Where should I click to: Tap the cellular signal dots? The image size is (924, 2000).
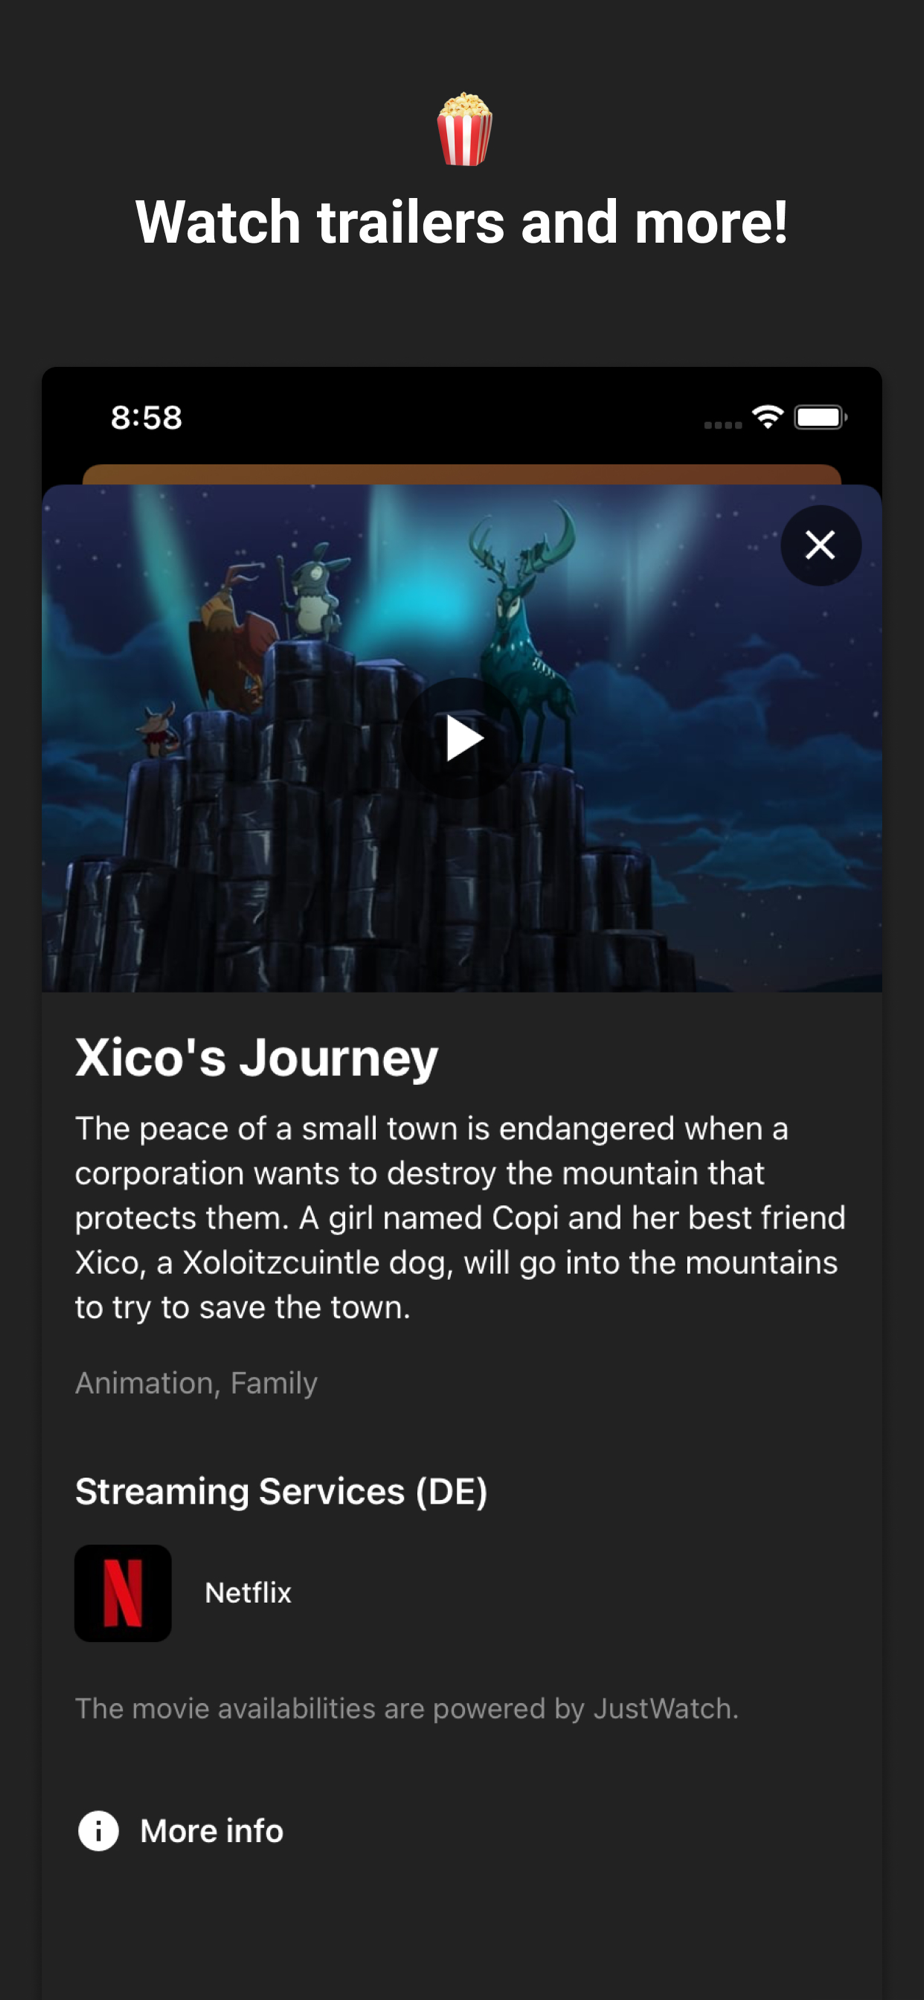coord(722,425)
